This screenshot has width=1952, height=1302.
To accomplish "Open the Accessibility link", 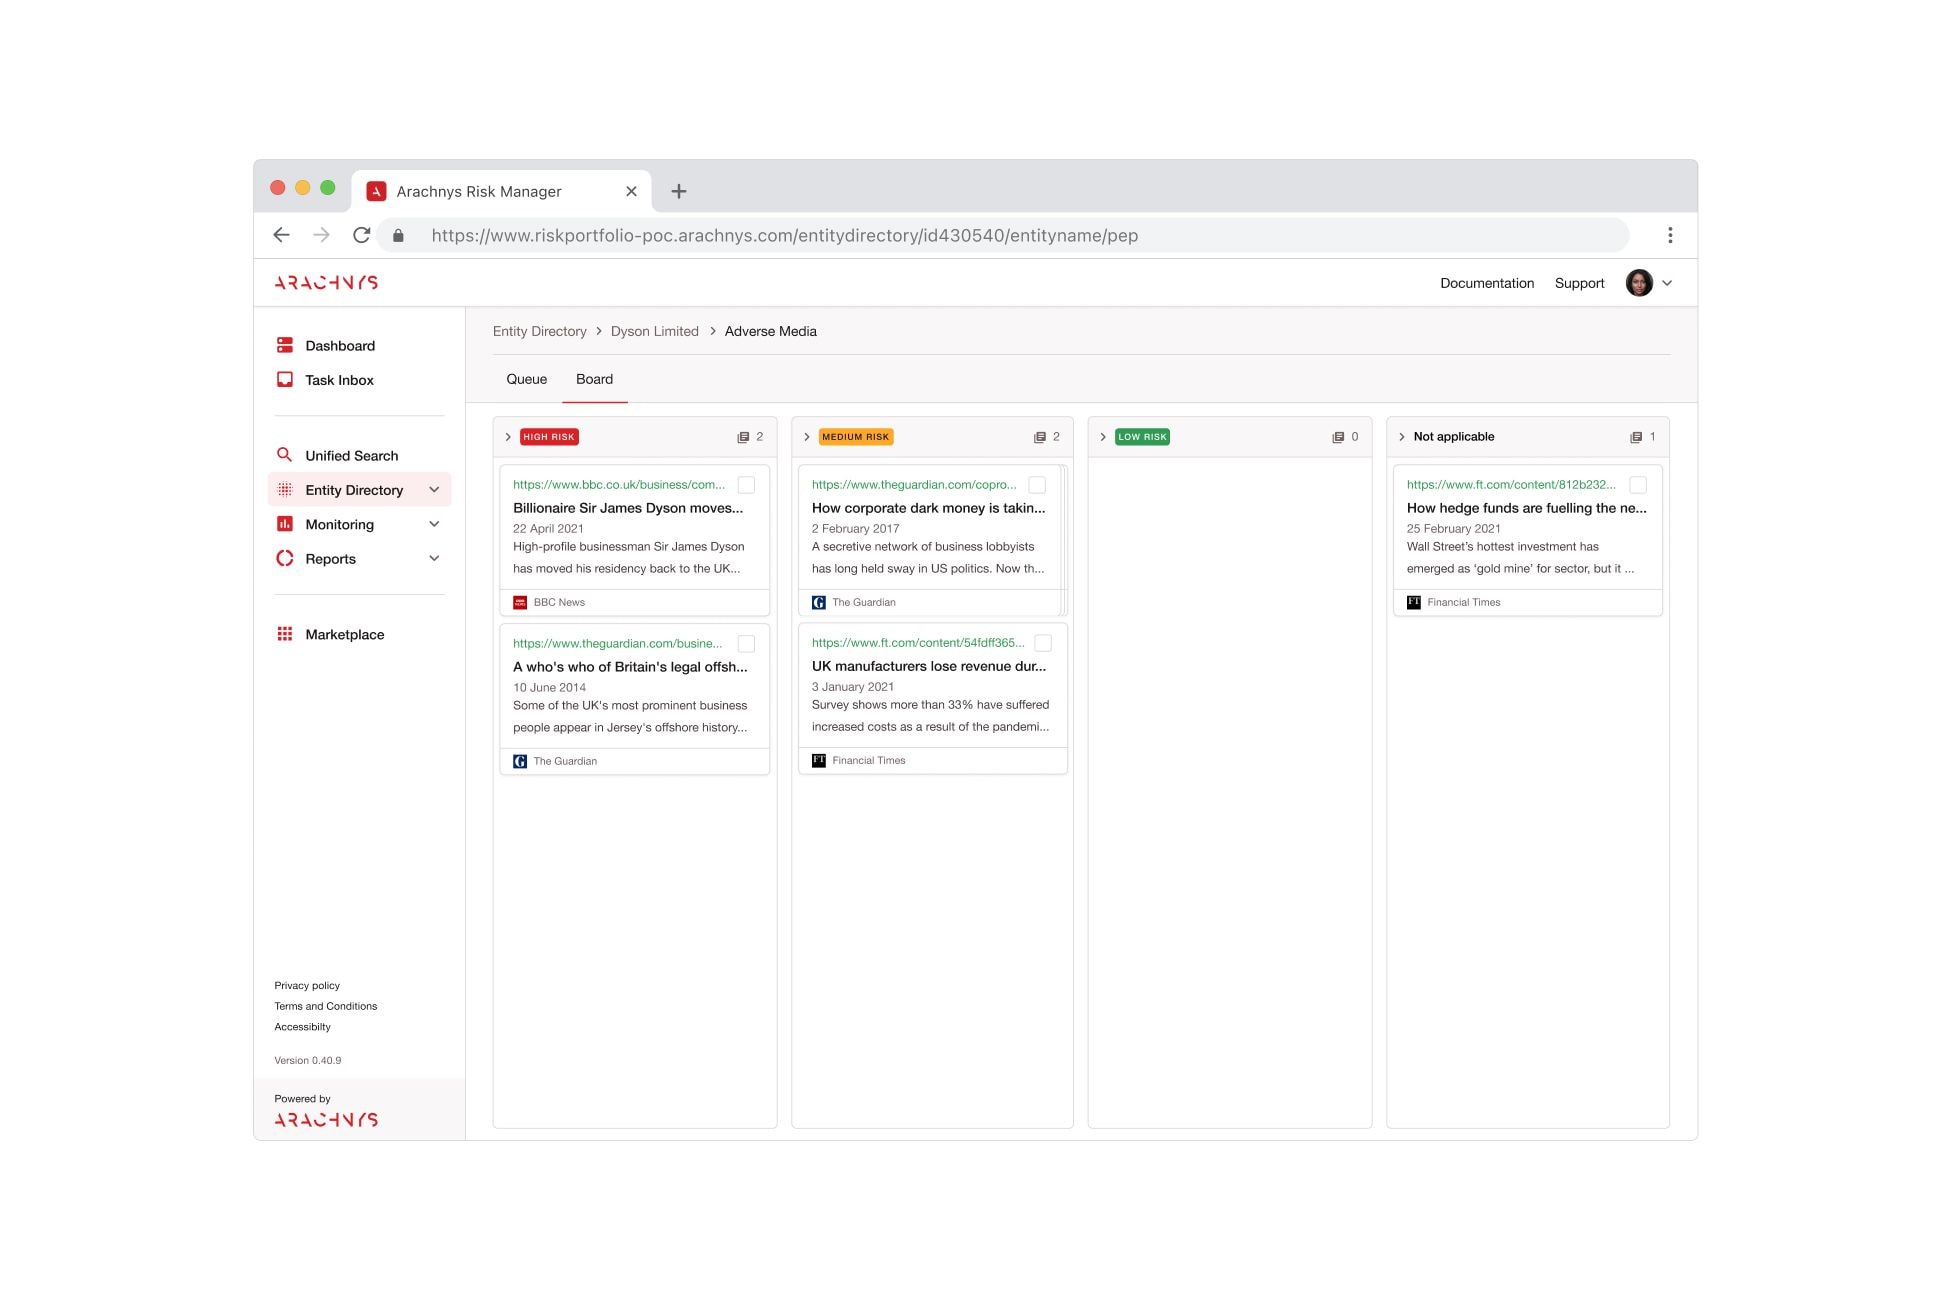I will (x=303, y=1027).
